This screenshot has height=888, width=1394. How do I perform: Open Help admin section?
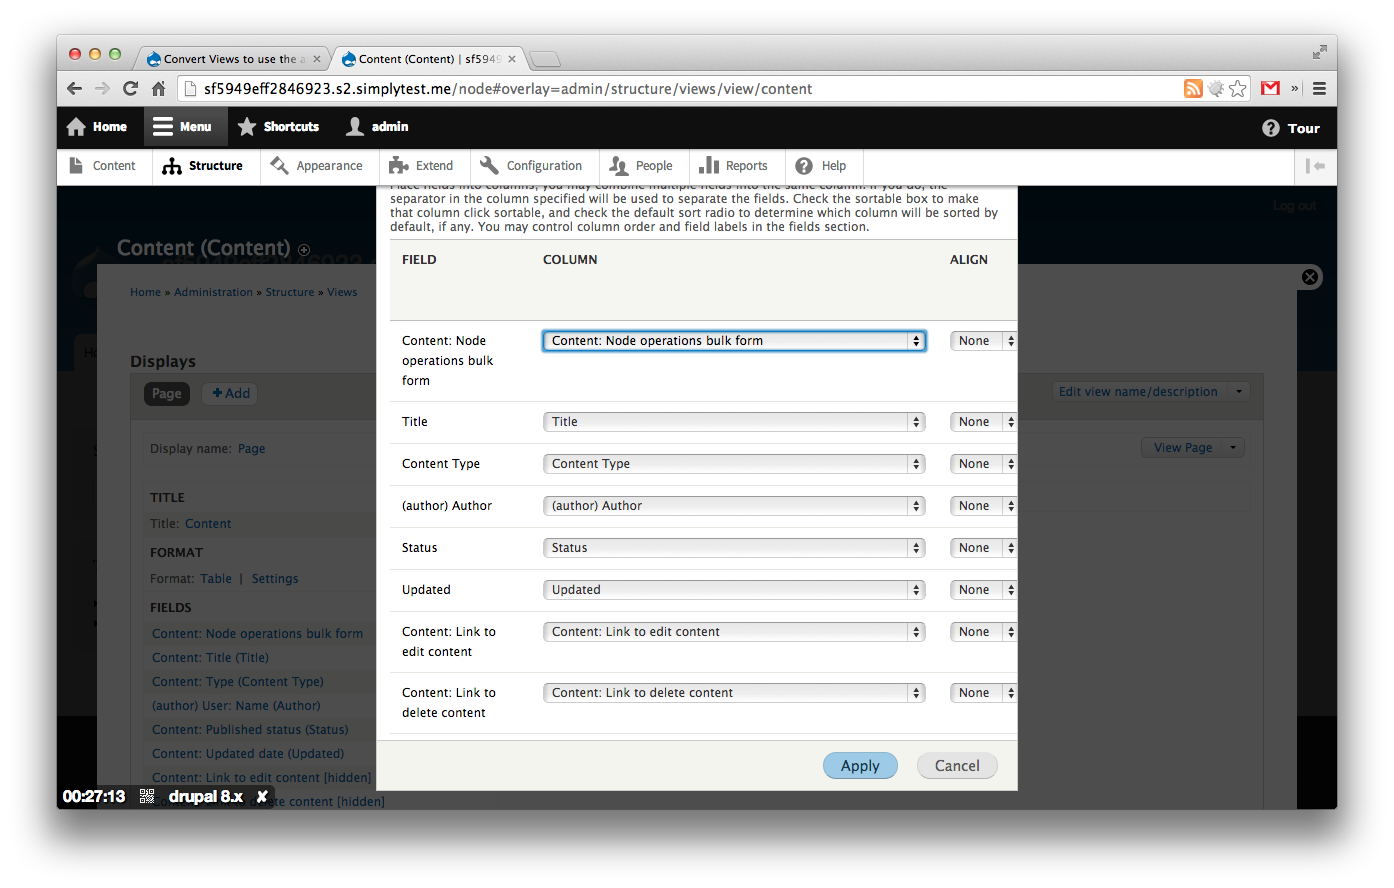(x=821, y=166)
